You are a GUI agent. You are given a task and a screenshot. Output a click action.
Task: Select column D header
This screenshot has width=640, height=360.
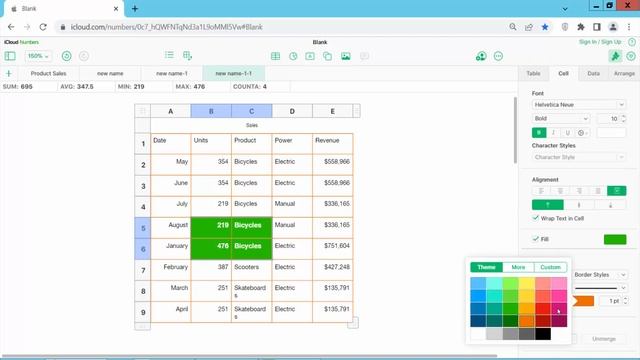click(x=292, y=111)
